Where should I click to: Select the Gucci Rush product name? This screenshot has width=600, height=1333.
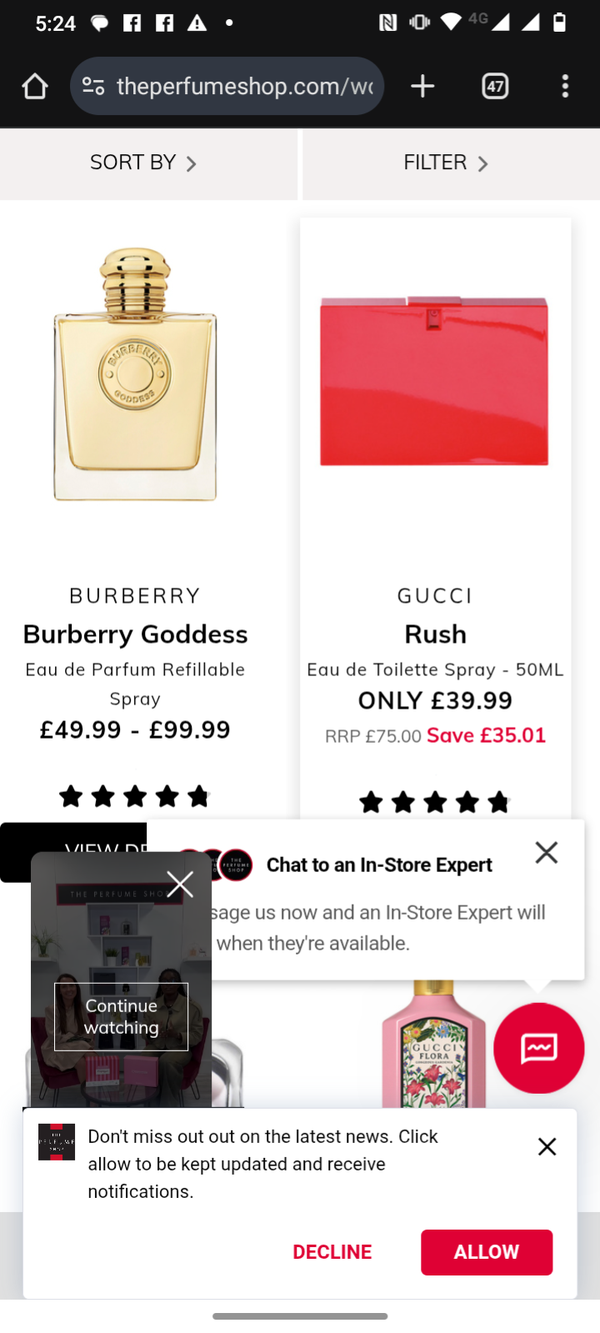pyautogui.click(x=435, y=634)
